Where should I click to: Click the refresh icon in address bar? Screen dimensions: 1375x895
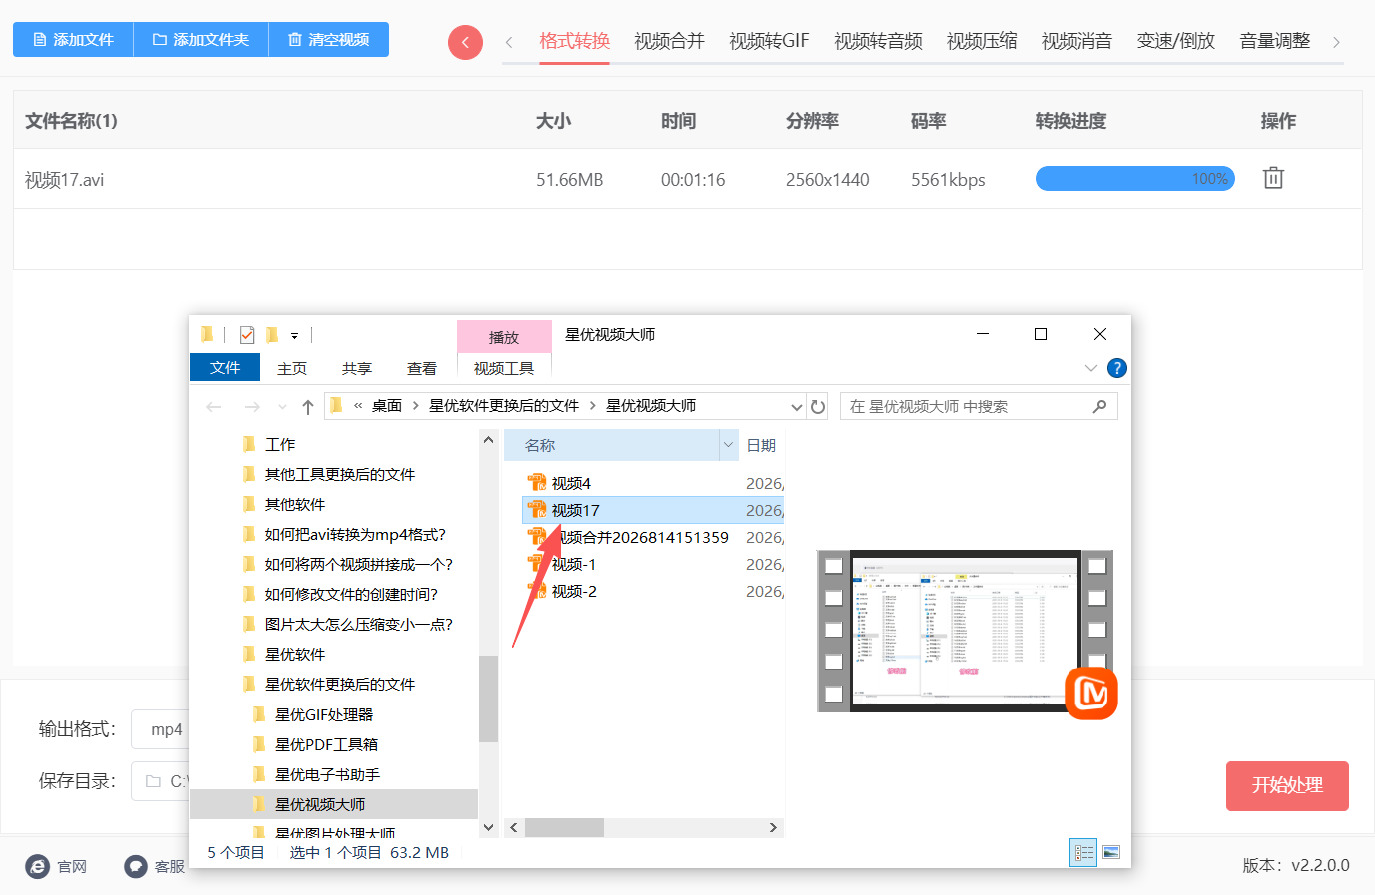click(x=818, y=407)
